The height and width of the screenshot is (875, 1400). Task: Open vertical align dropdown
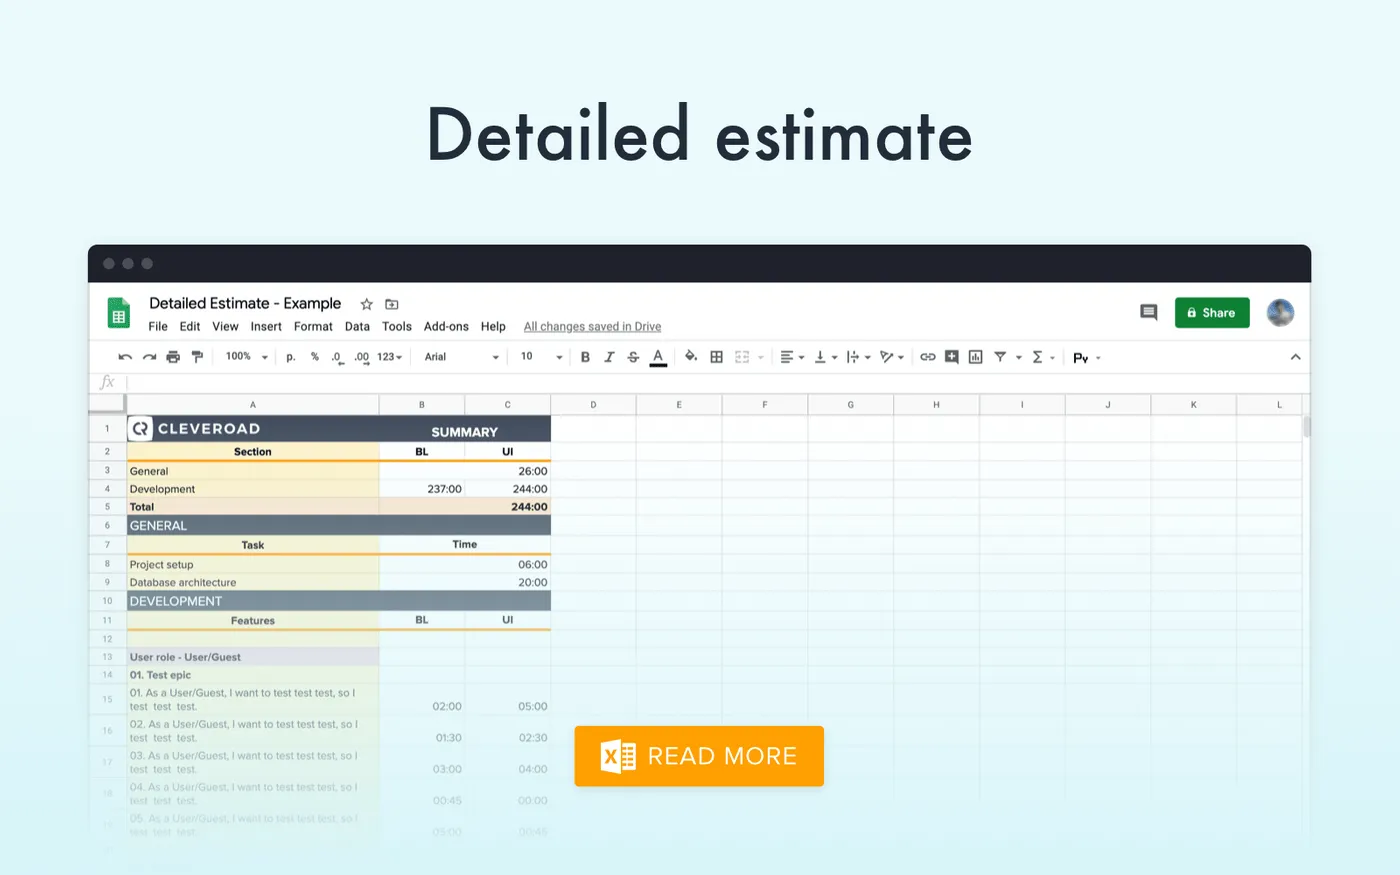pos(825,357)
